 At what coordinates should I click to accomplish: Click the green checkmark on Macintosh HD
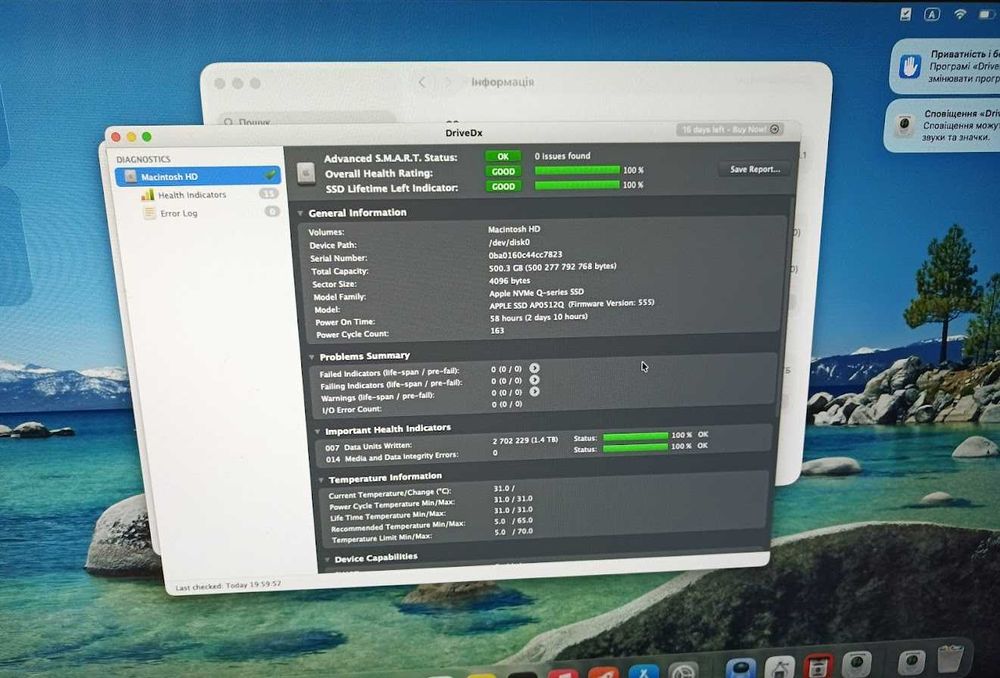(x=270, y=175)
